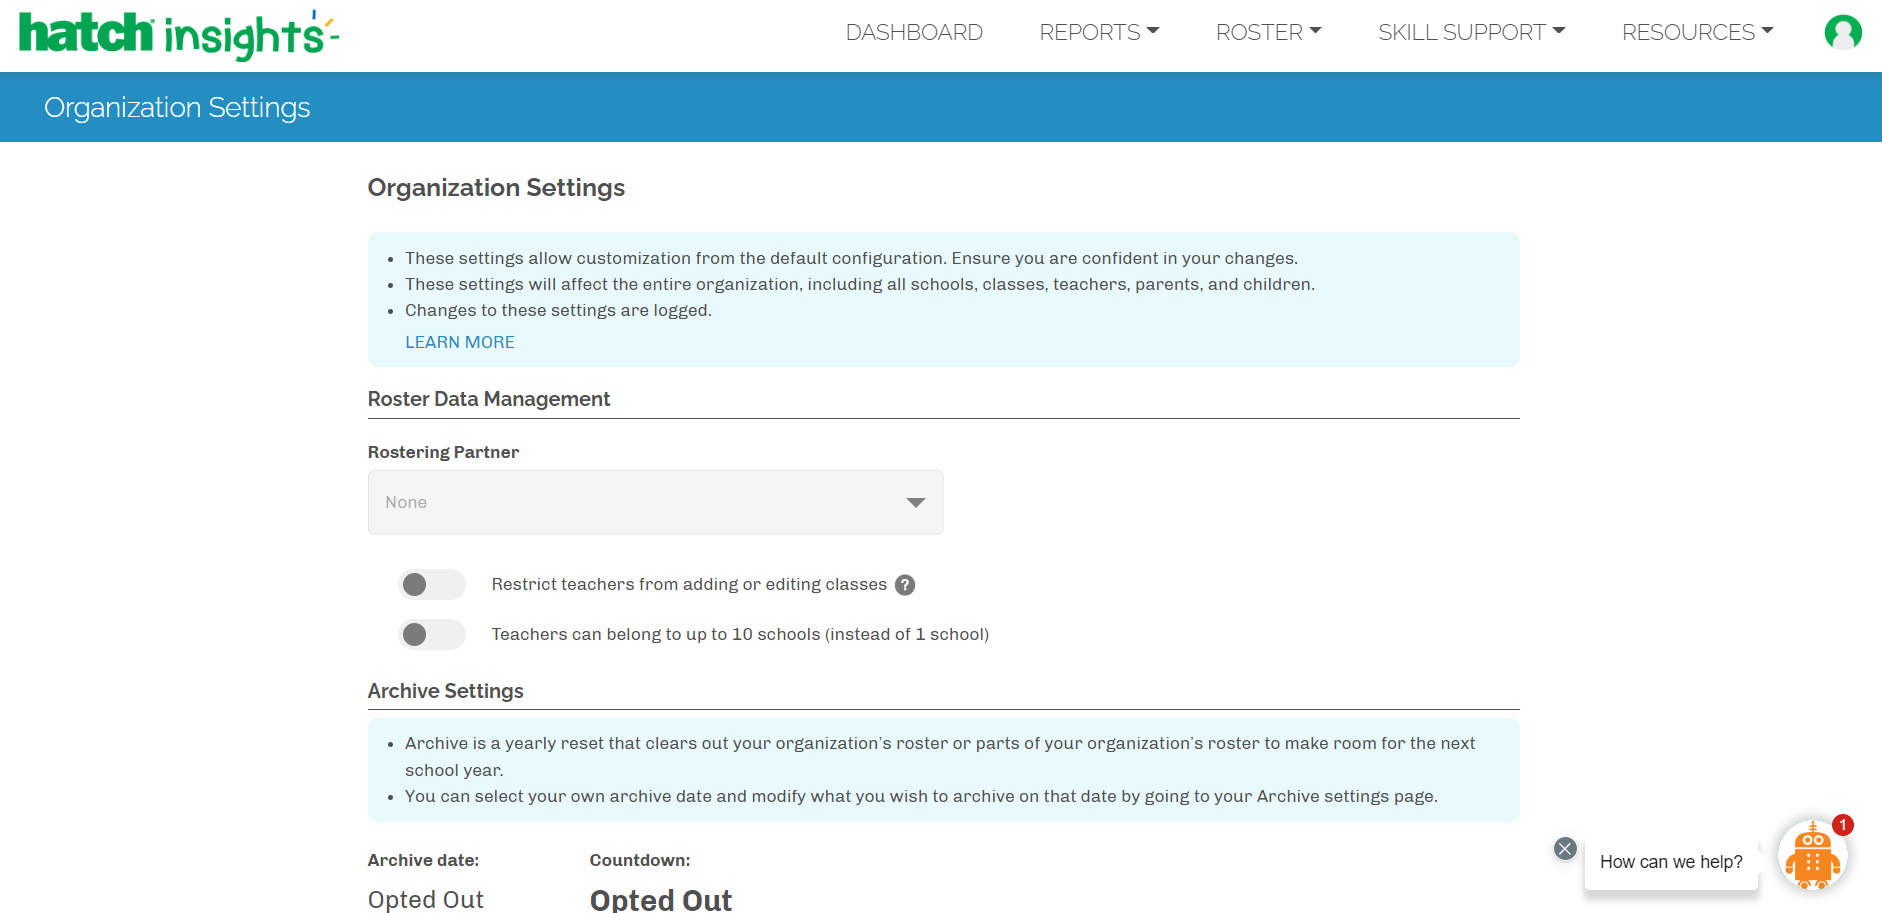
Task: Go to the Dashboard page
Action: click(913, 33)
